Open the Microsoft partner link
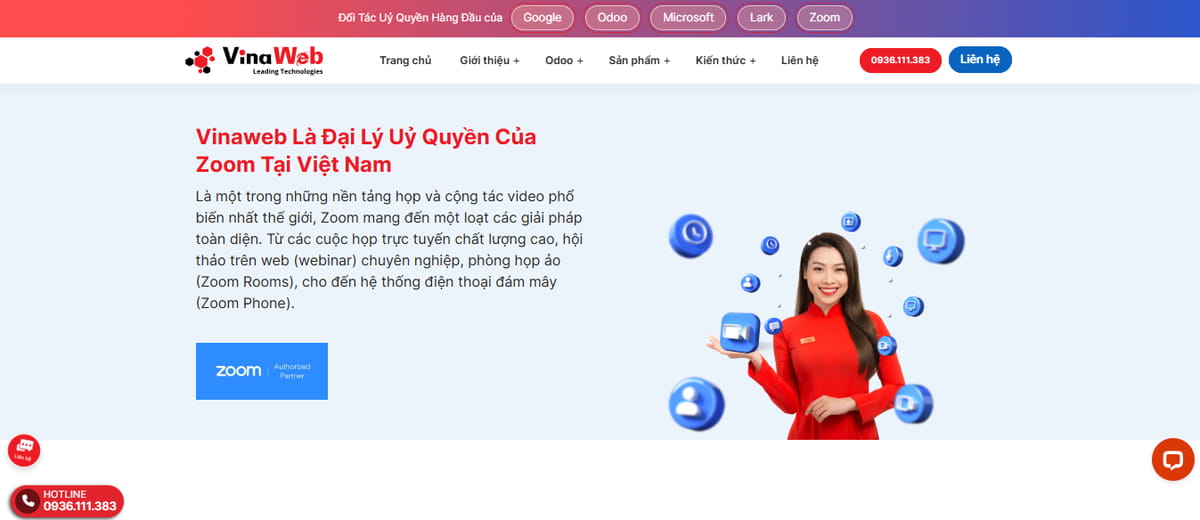The height and width of the screenshot is (520, 1200). (688, 18)
